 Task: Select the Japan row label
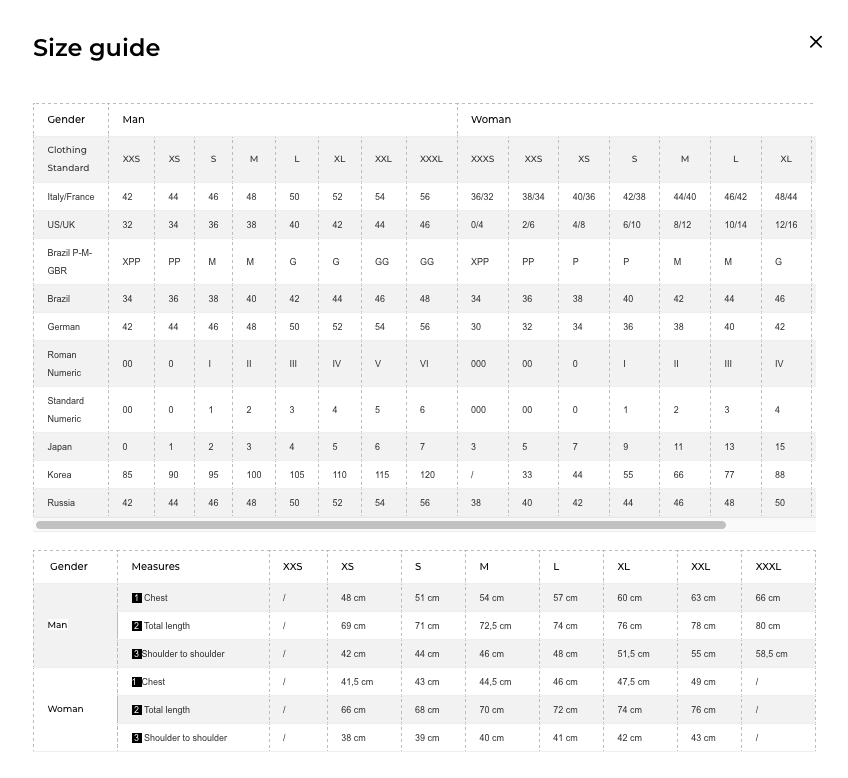click(60, 447)
